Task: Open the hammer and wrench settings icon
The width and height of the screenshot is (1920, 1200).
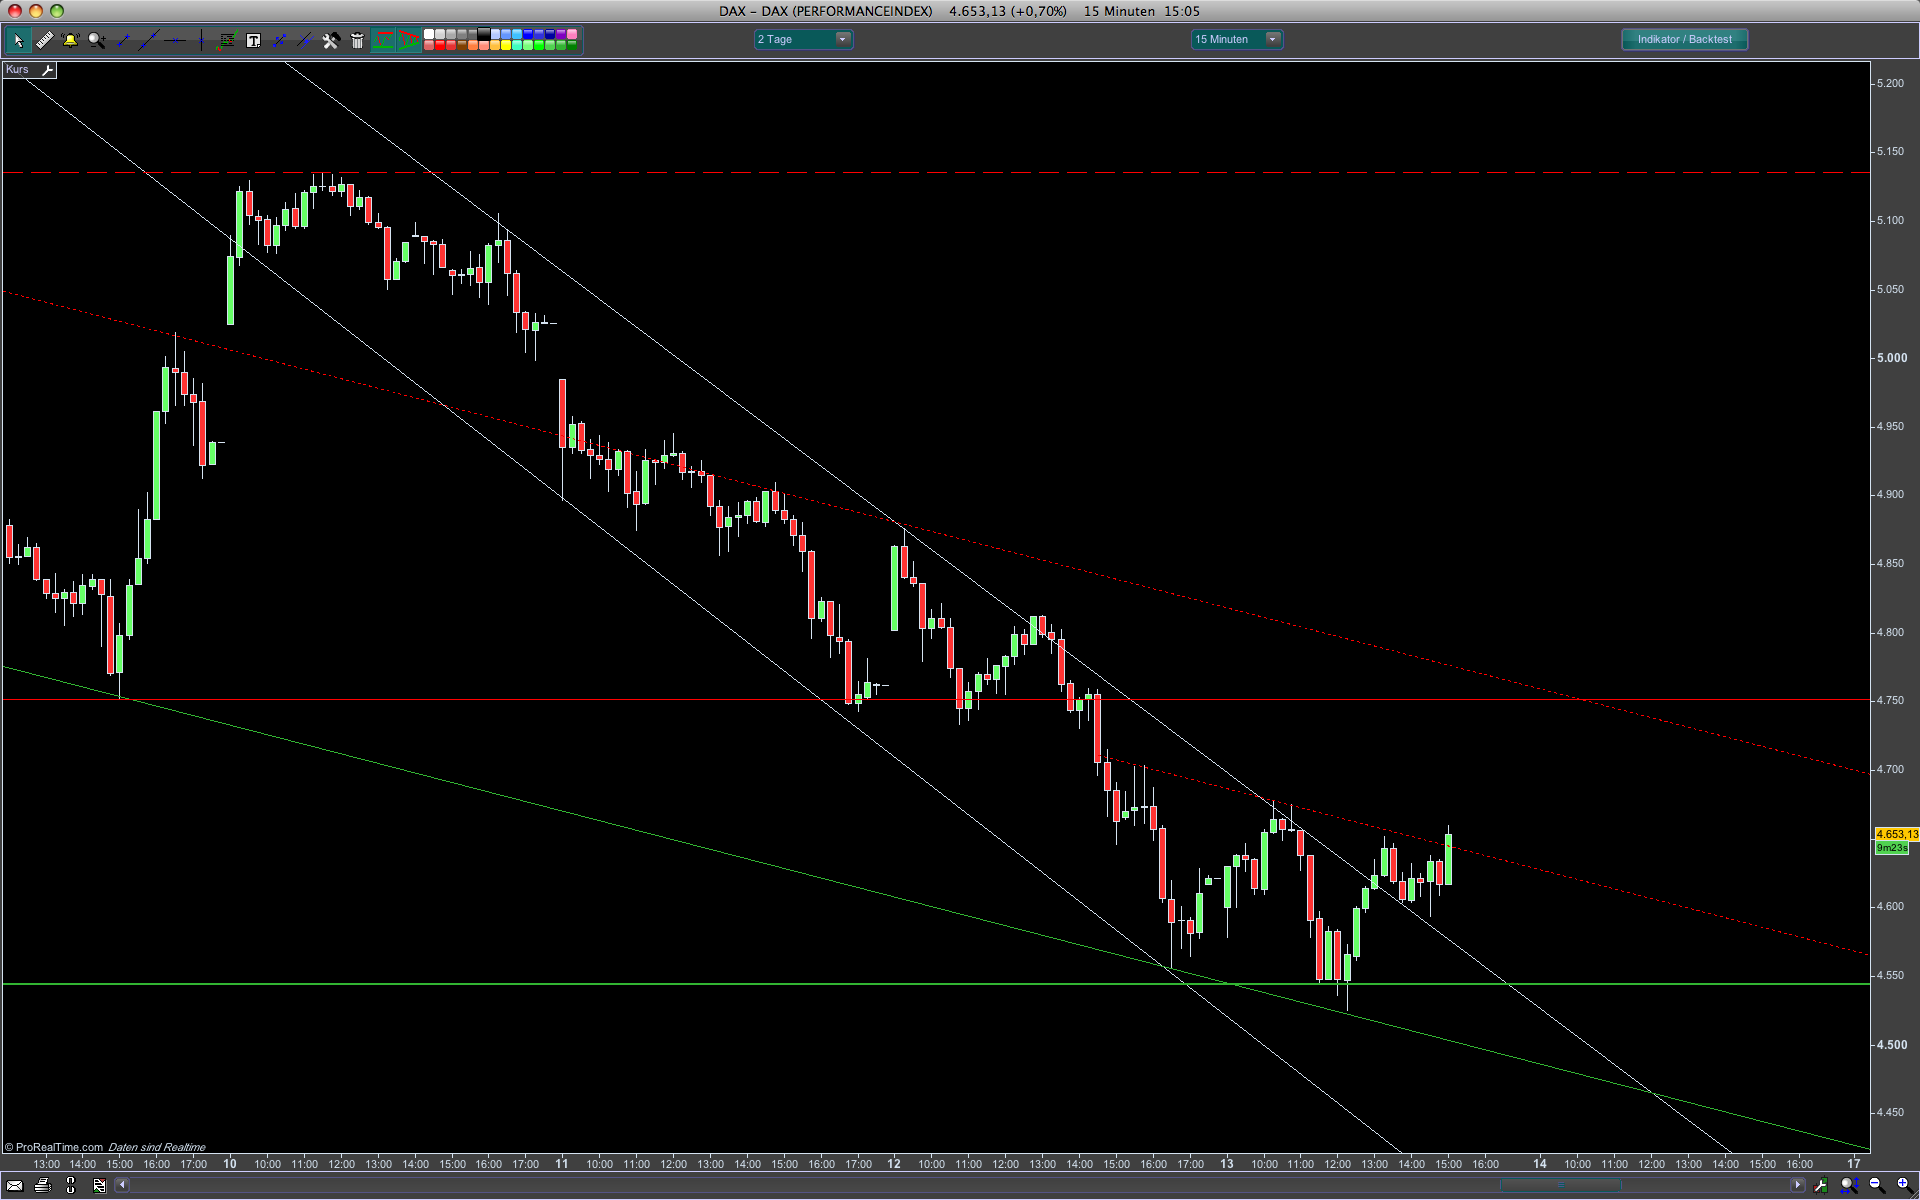Action: pyautogui.click(x=331, y=40)
